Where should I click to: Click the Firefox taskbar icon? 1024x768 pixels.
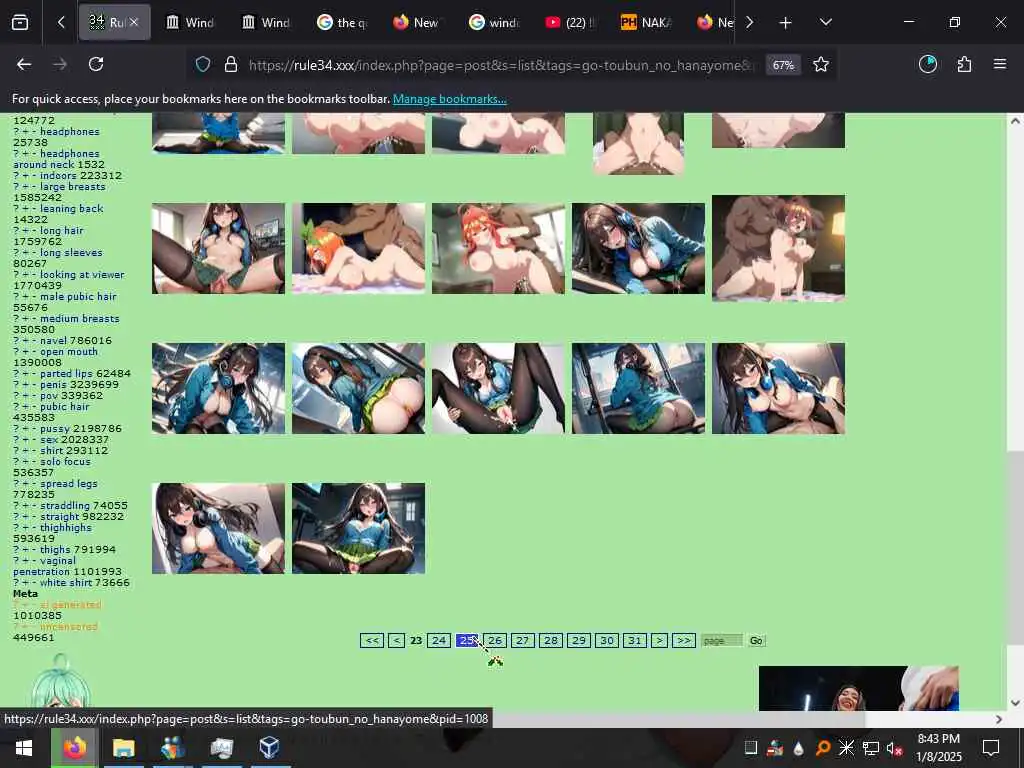coord(74,748)
